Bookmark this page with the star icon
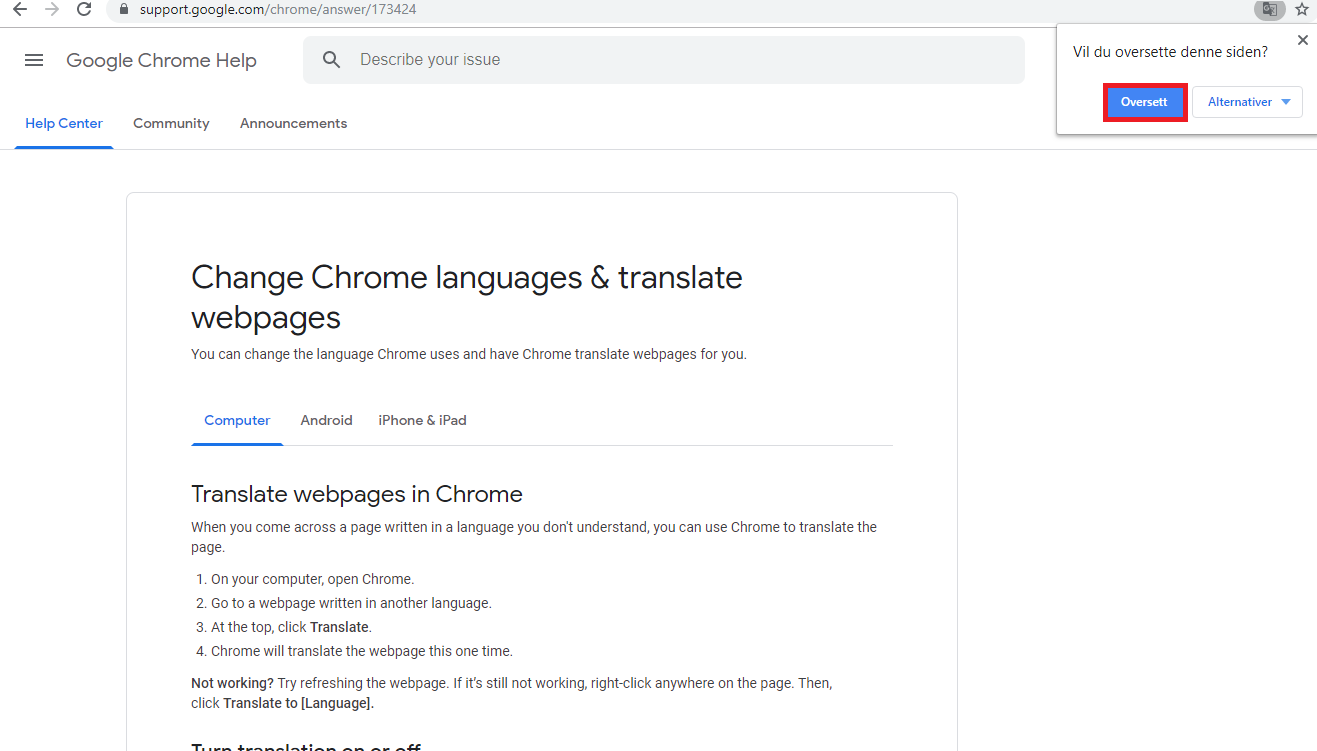Screen dimensions: 1317x751 coord(1301,9)
